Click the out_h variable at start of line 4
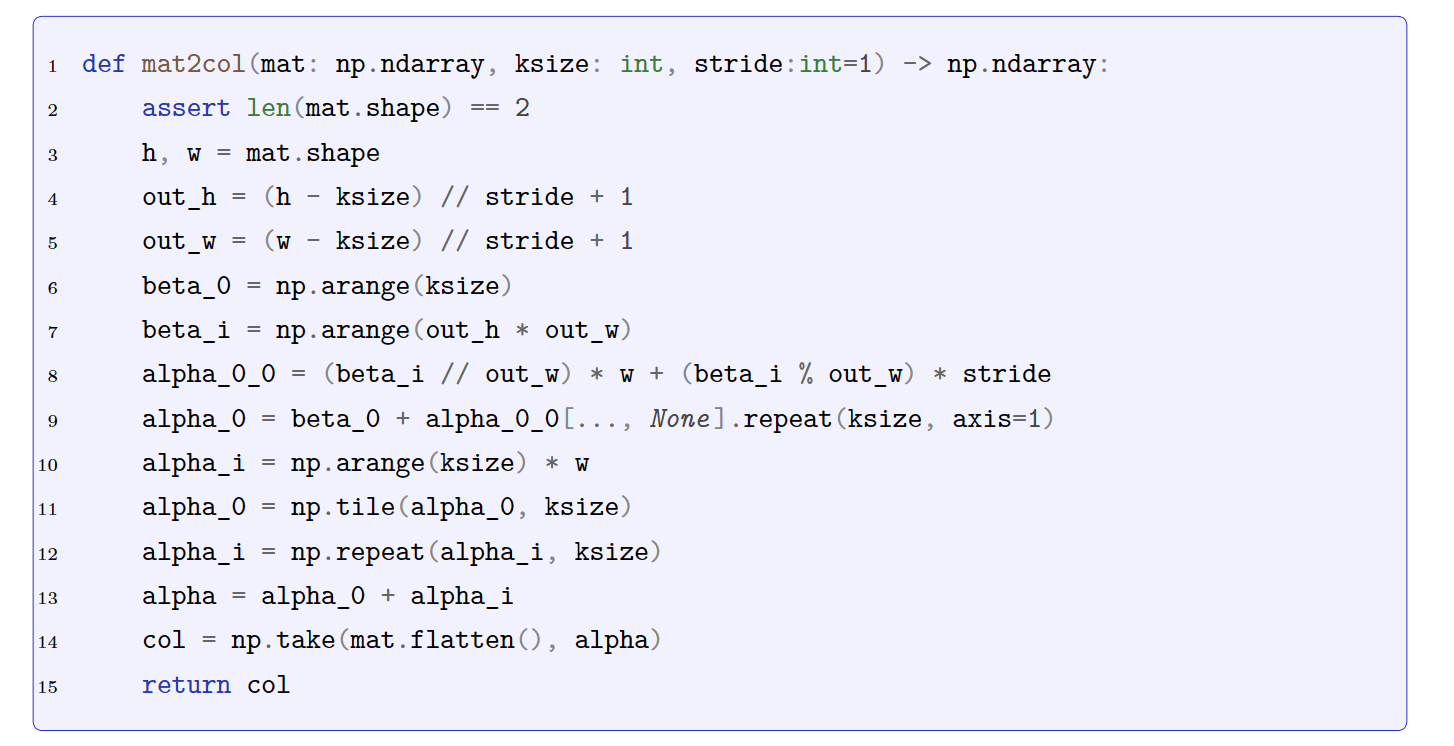This screenshot has width=1454, height=746. (179, 198)
